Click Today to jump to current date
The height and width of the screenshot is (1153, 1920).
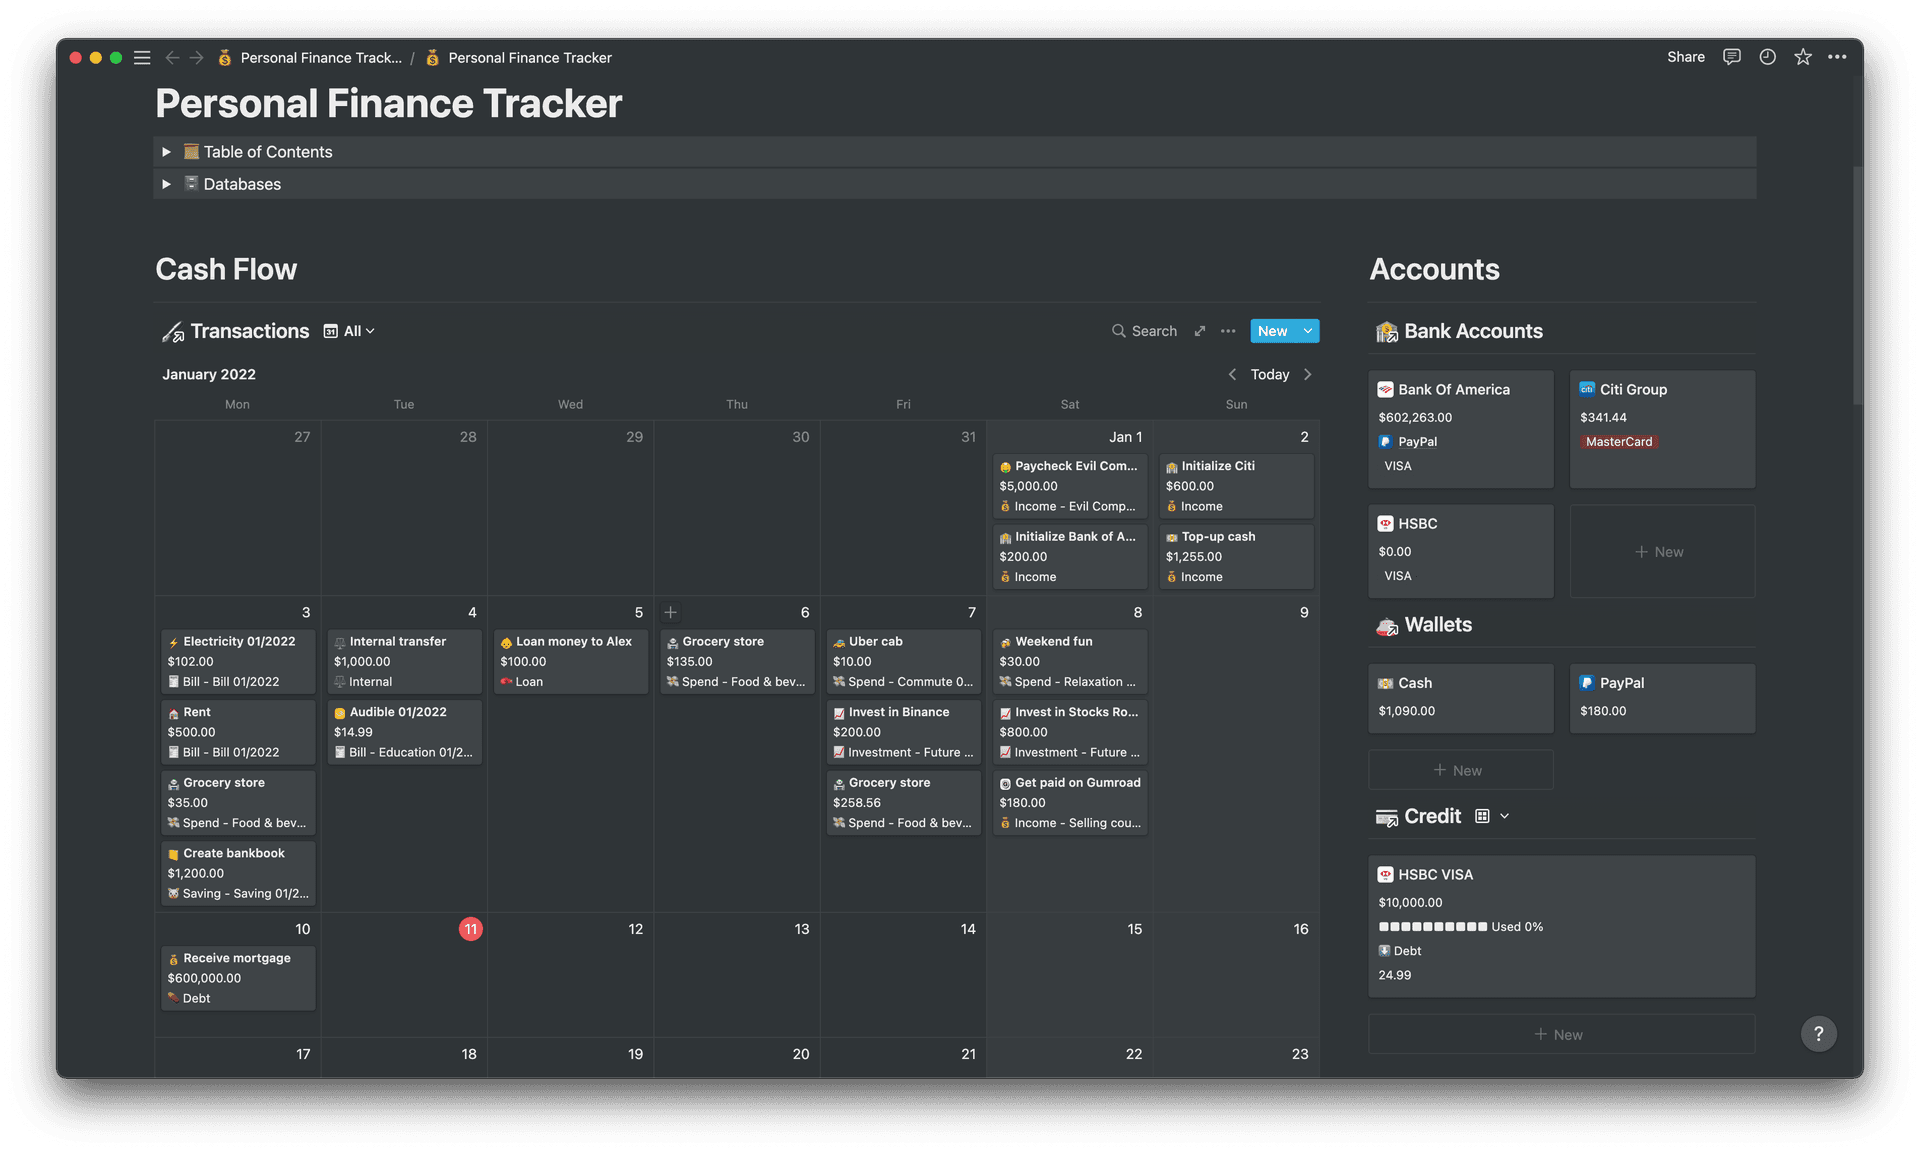click(x=1269, y=374)
